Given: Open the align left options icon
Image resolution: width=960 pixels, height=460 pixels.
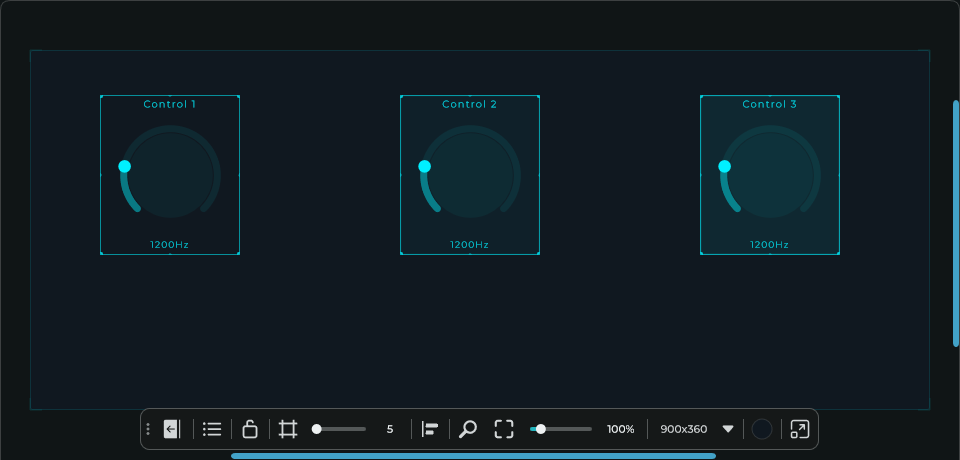Looking at the screenshot, I should tap(430, 429).
